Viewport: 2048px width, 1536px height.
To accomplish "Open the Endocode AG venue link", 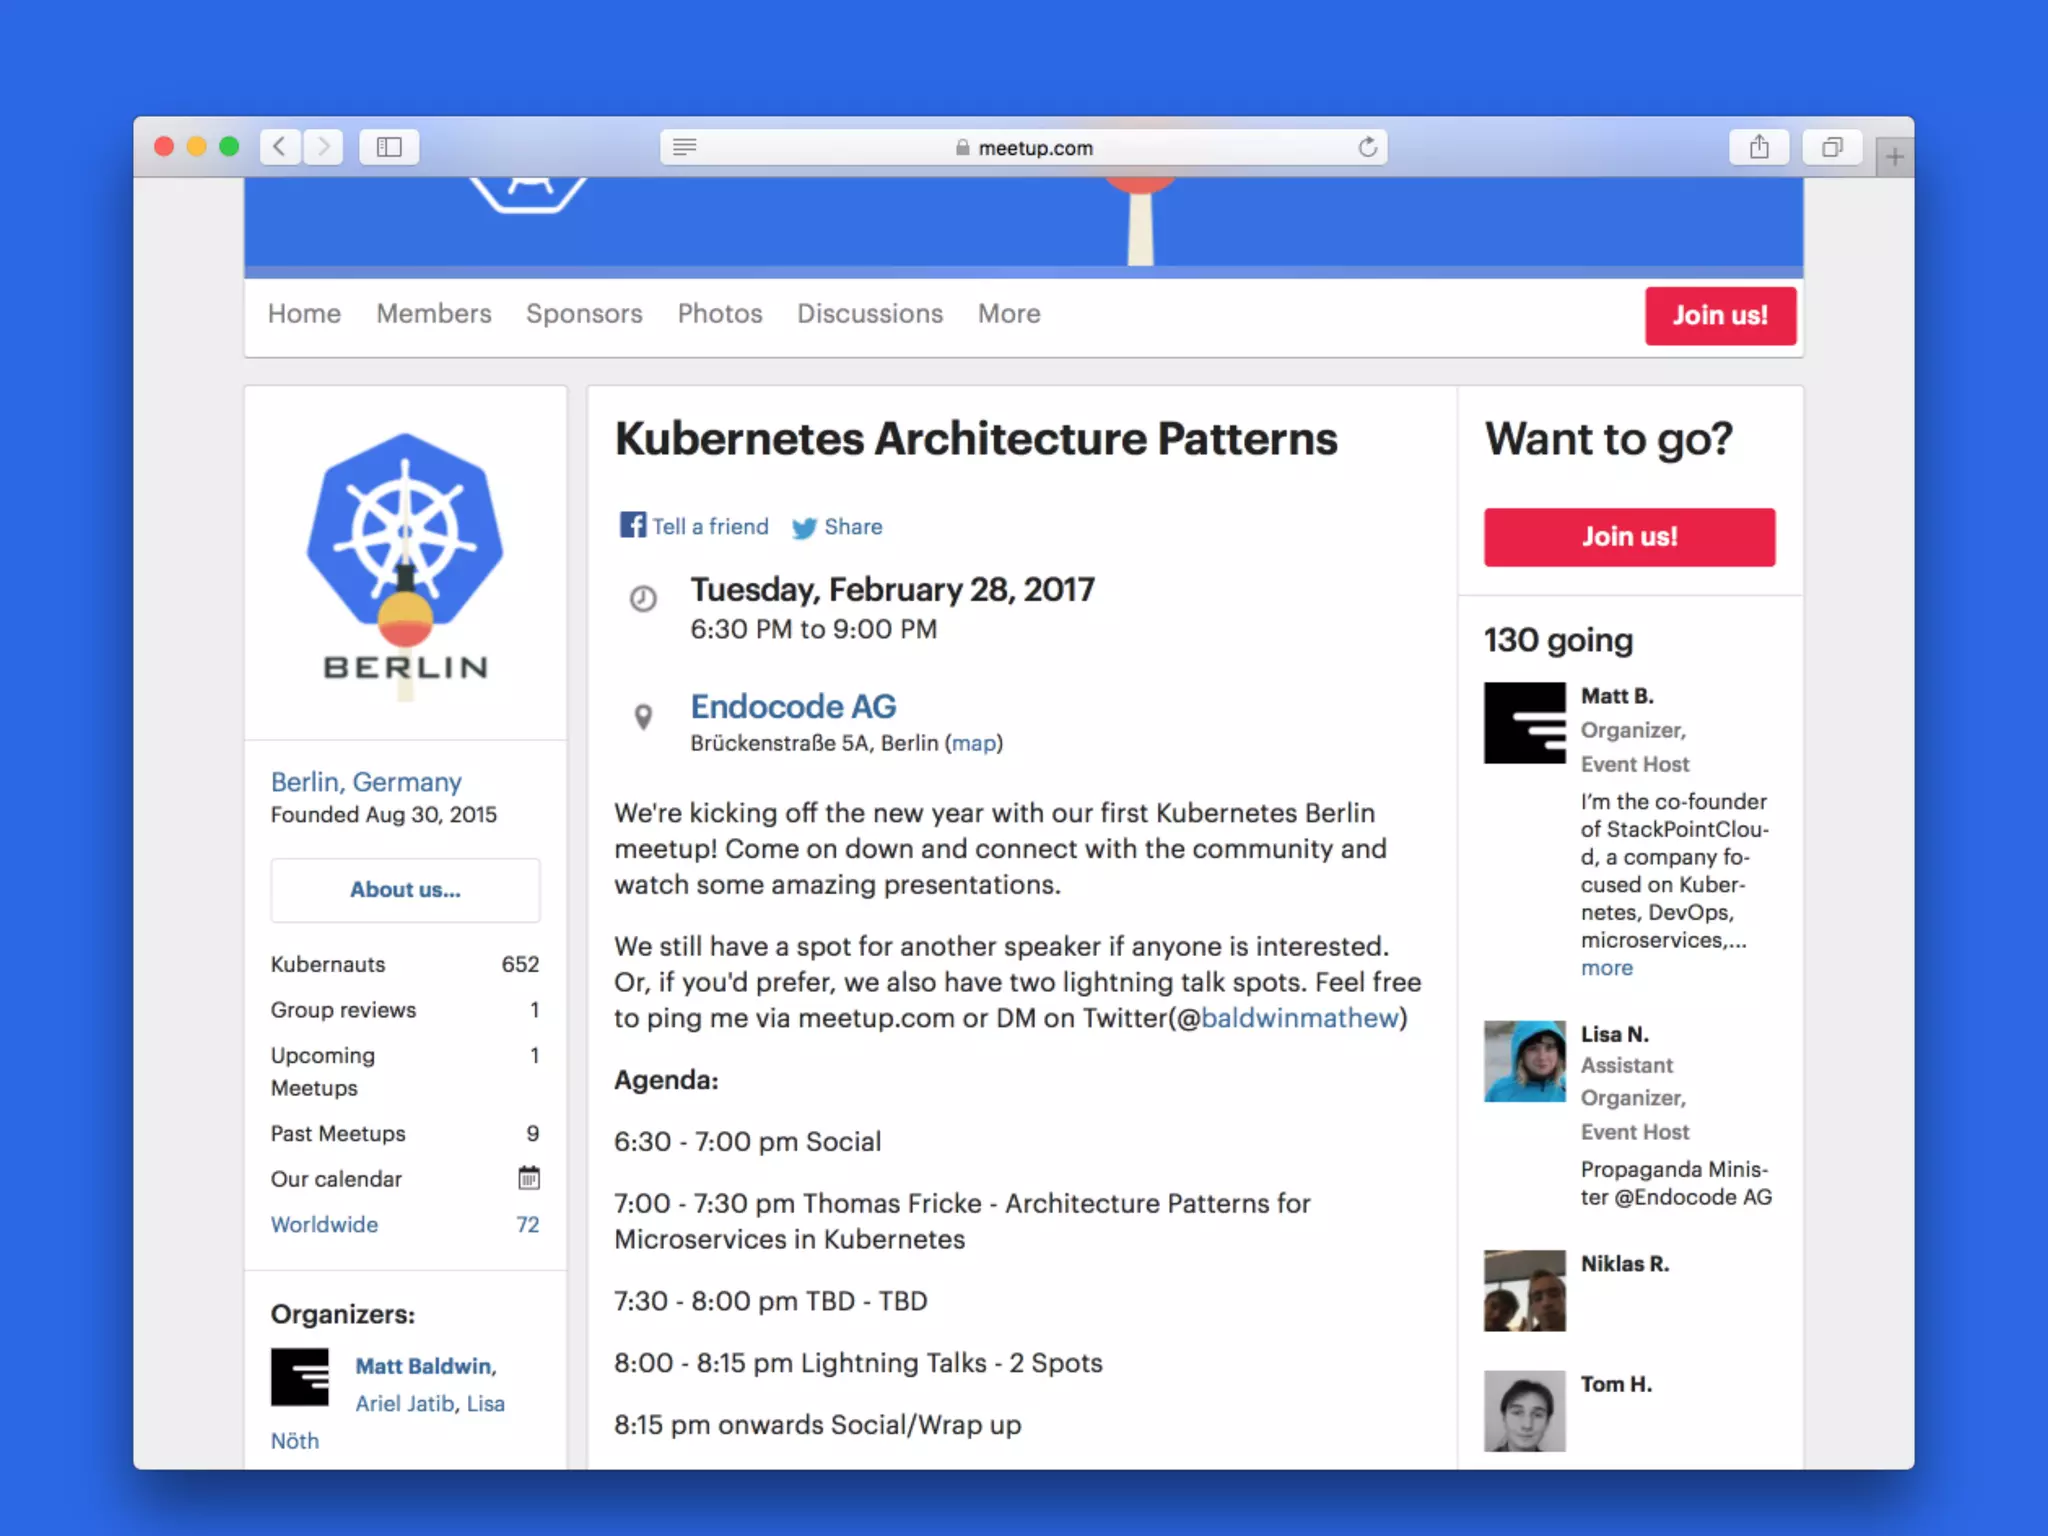I will (793, 706).
